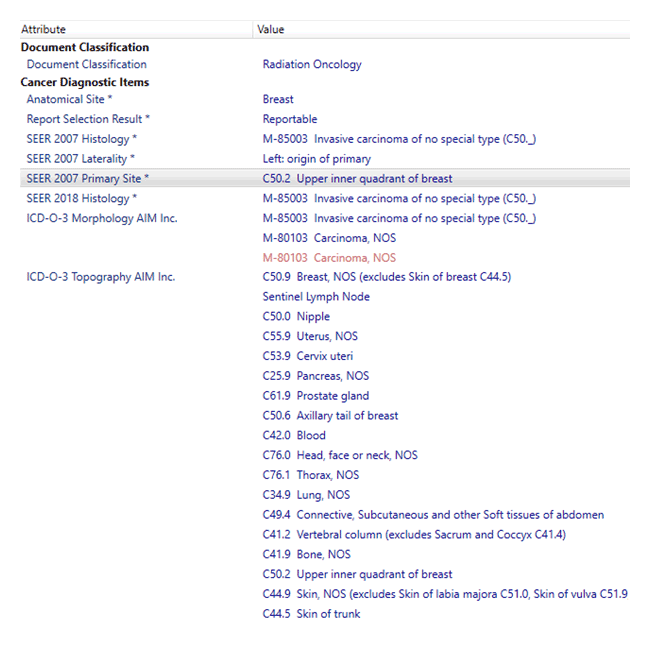Select the ICD-O-3 Topography AIM Inc. attribute
The height and width of the screenshot is (650, 650).
101,277
